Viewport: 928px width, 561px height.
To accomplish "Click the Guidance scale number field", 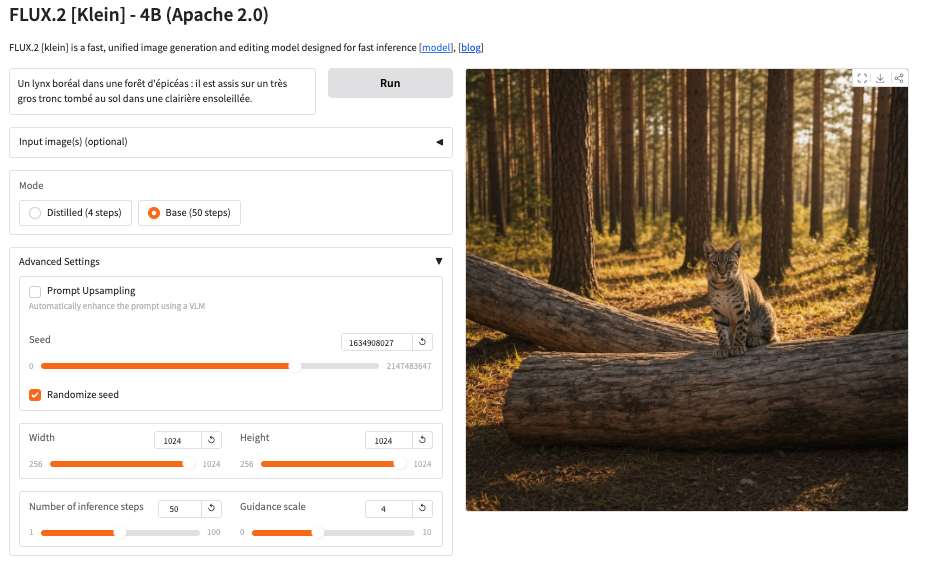I will click(388, 509).
